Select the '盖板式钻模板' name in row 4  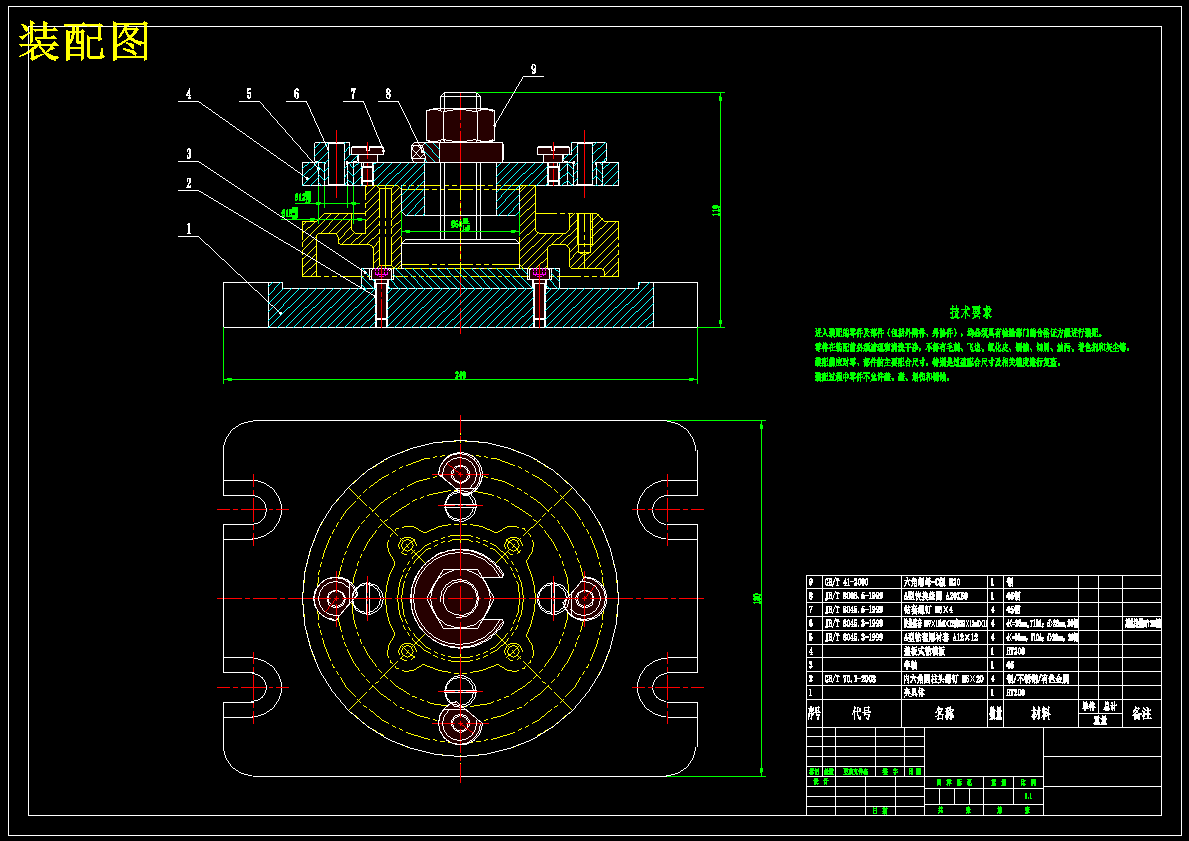pyautogui.click(x=924, y=651)
